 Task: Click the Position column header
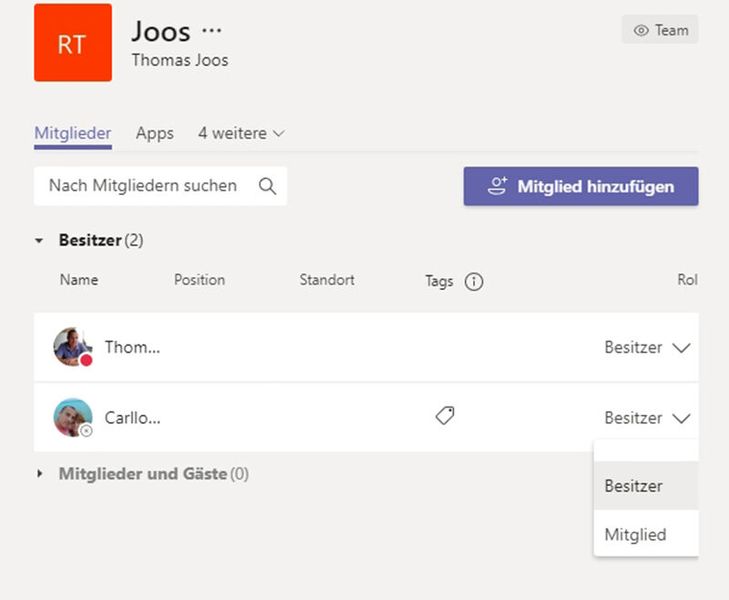pyautogui.click(x=199, y=280)
